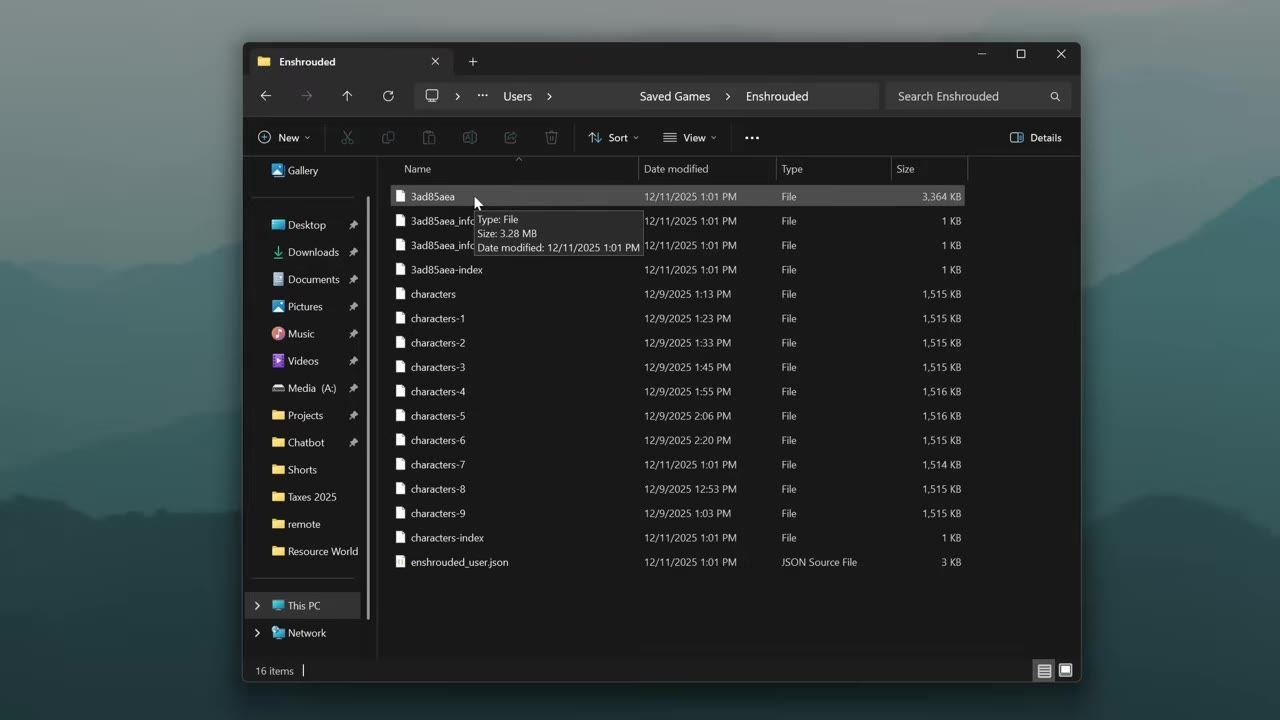Click Users in the breadcrumb path
Viewport: 1280px width, 720px height.
pos(517,97)
